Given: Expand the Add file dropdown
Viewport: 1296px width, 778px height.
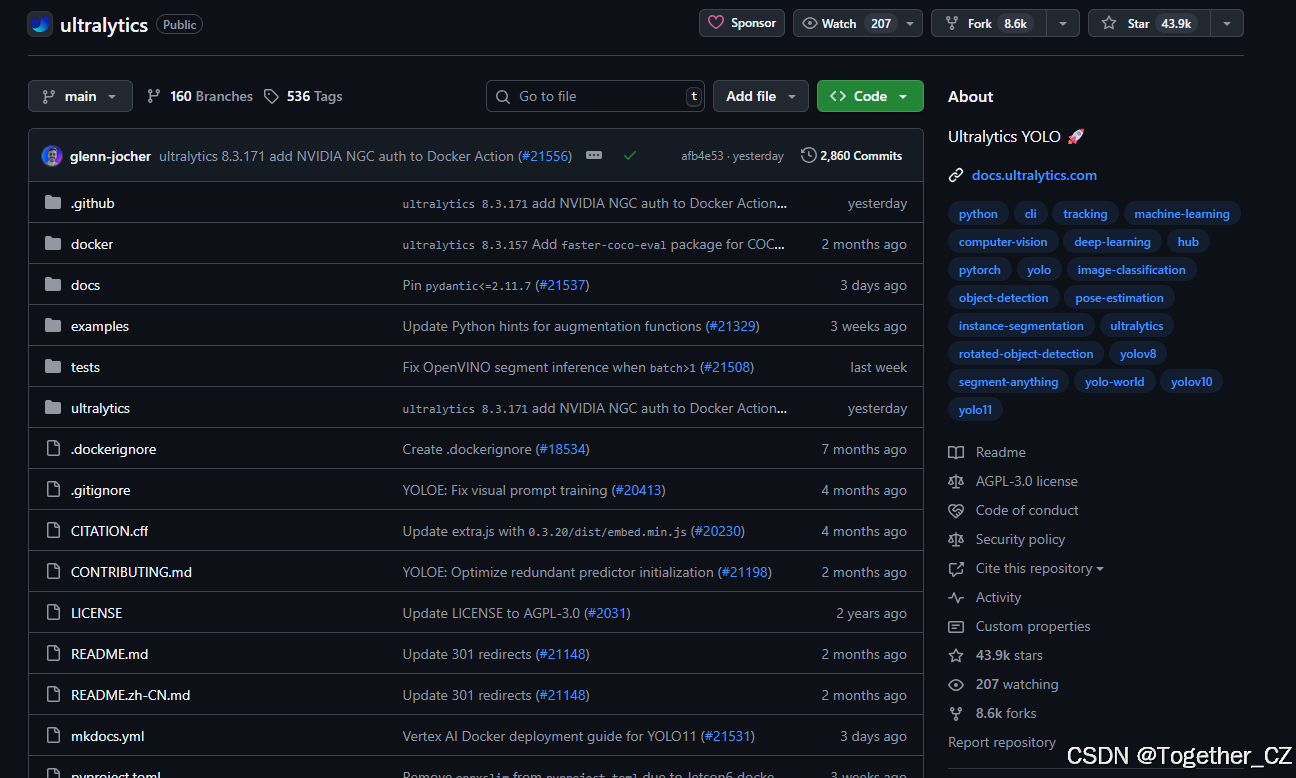Looking at the screenshot, I should (760, 96).
